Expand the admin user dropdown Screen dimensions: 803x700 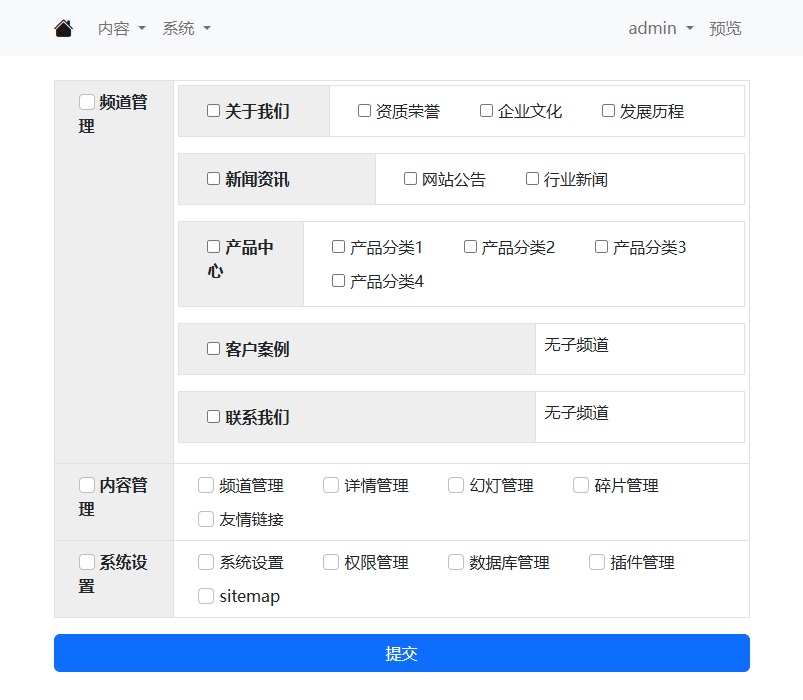coord(661,28)
